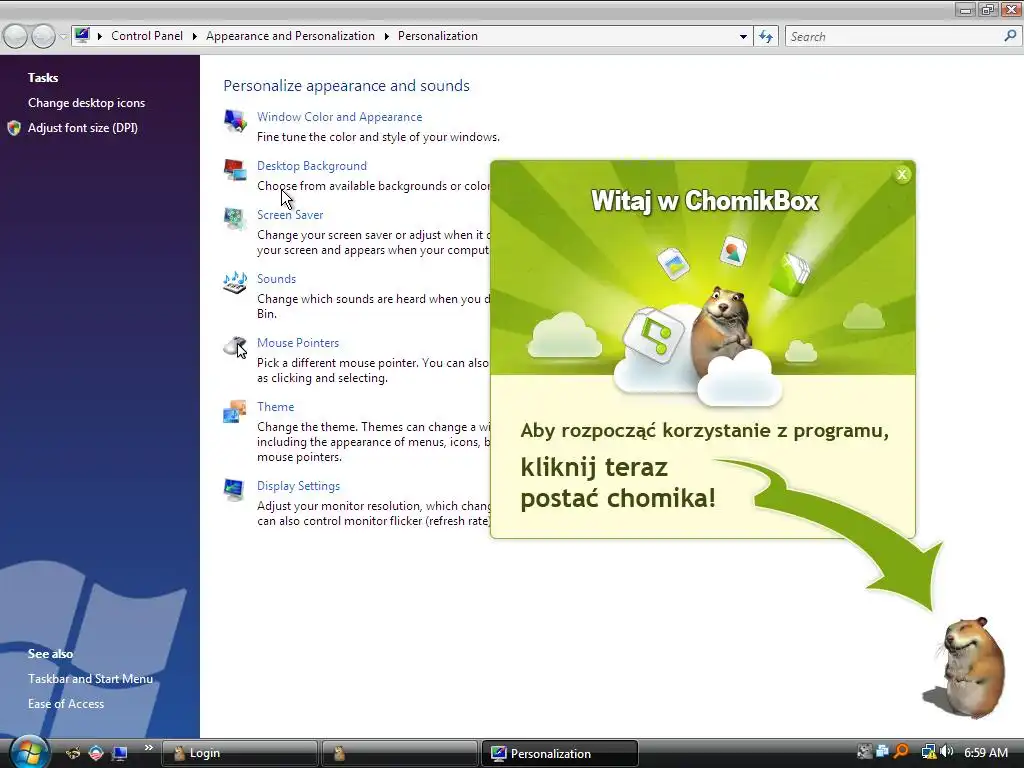Open Ease of Access link

66,703
